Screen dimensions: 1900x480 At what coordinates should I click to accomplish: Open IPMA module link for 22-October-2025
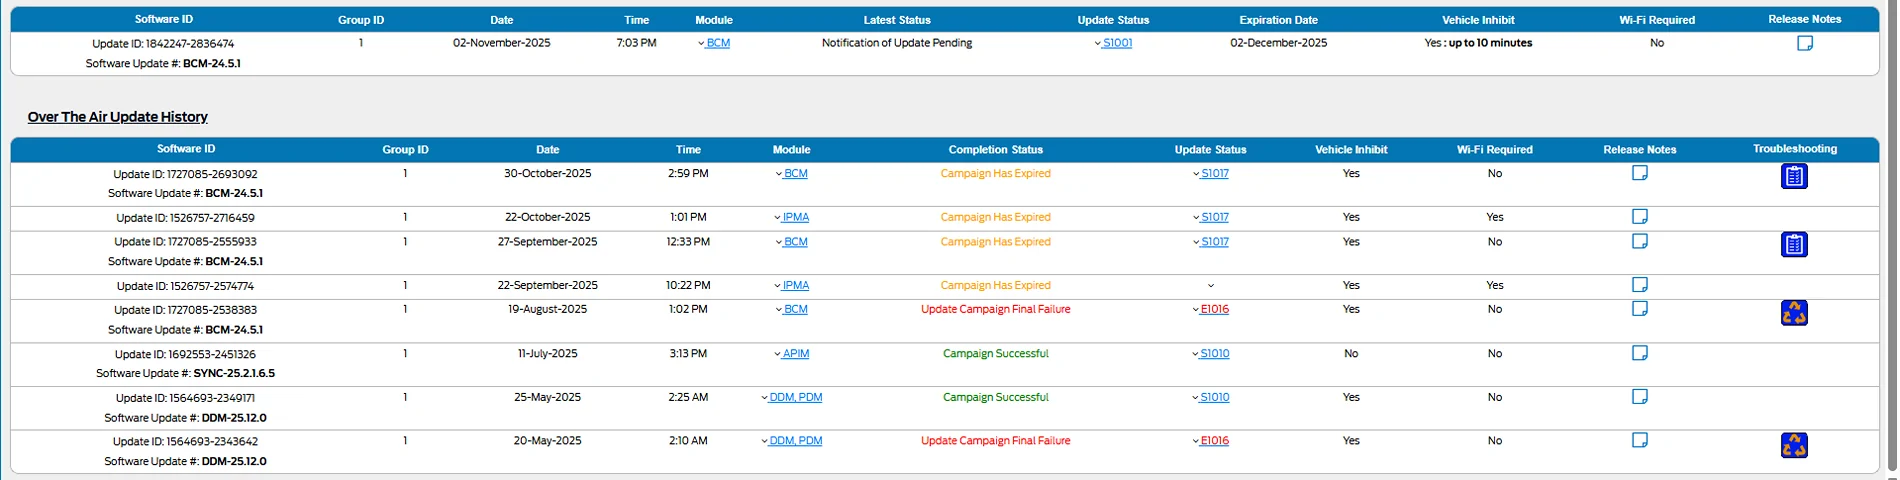coord(796,217)
